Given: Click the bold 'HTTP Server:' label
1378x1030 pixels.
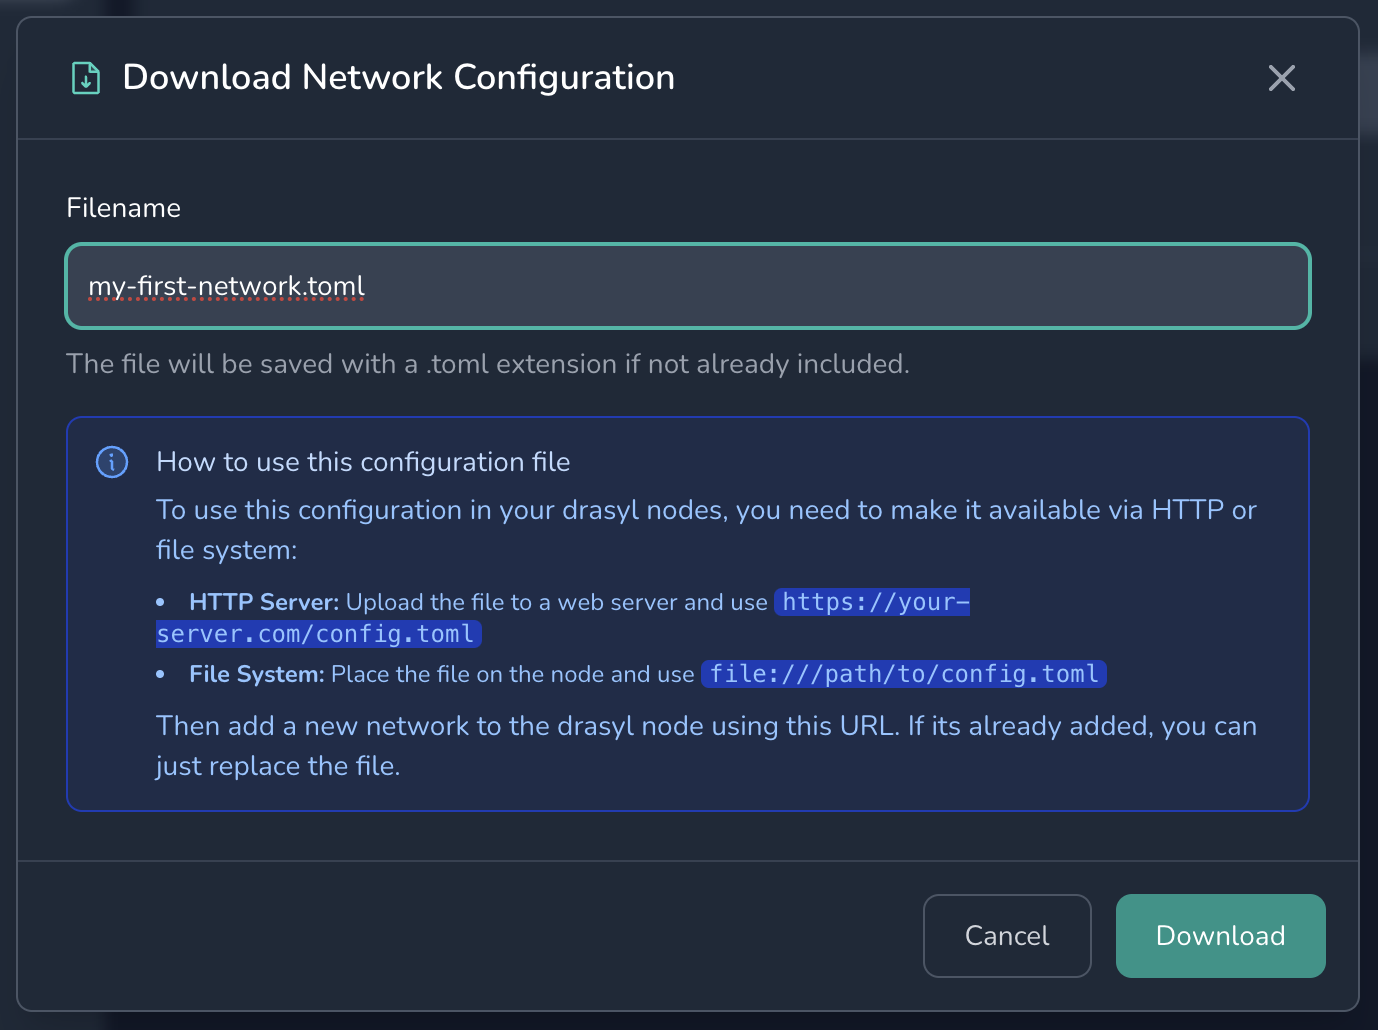Looking at the screenshot, I should pyautogui.click(x=264, y=602).
